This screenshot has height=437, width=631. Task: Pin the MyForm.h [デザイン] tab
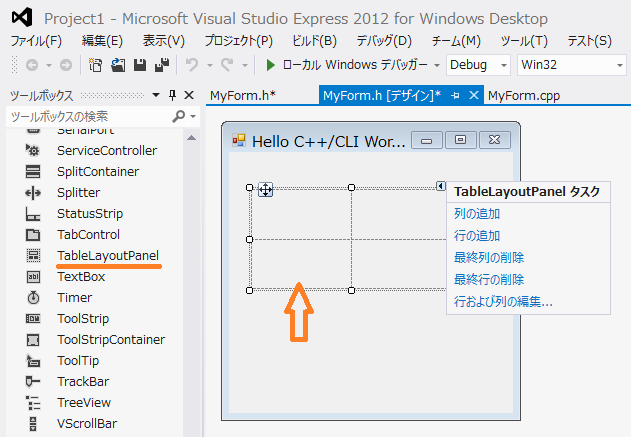click(x=455, y=96)
